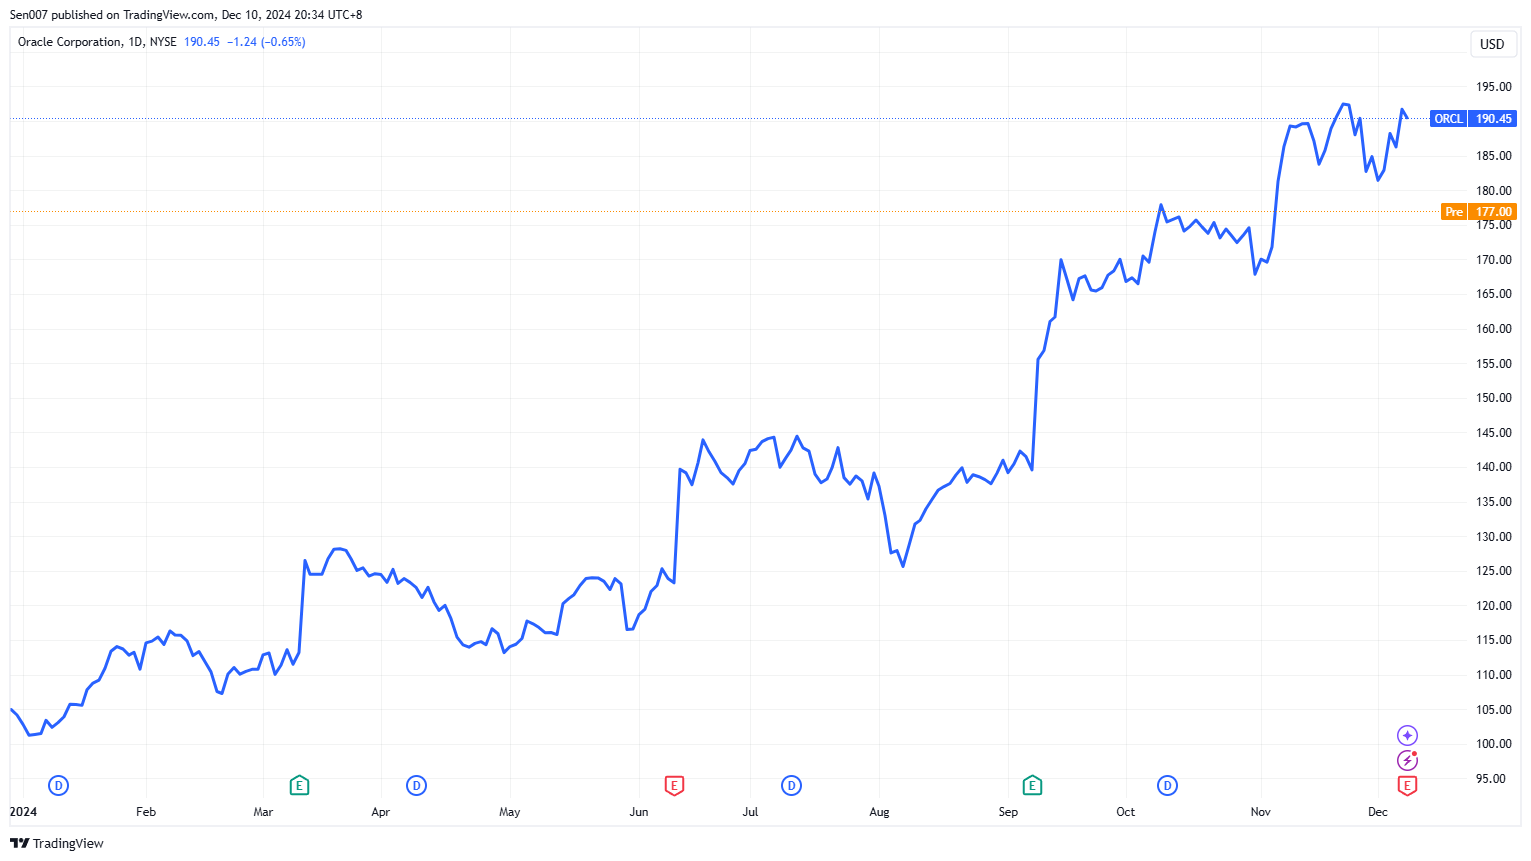This screenshot has width=1531, height=861.
Task: Click the 100.00 price axis label
Action: point(1493,744)
